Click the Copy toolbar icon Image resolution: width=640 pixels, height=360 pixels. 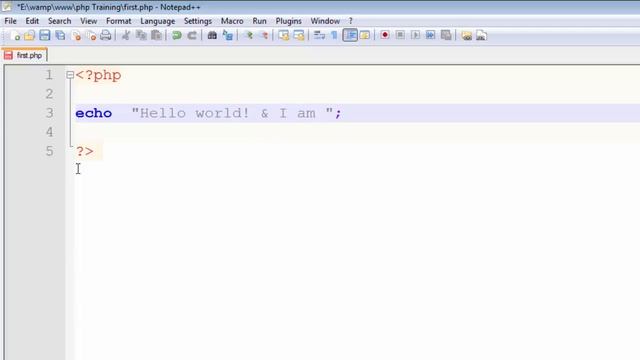click(141, 36)
